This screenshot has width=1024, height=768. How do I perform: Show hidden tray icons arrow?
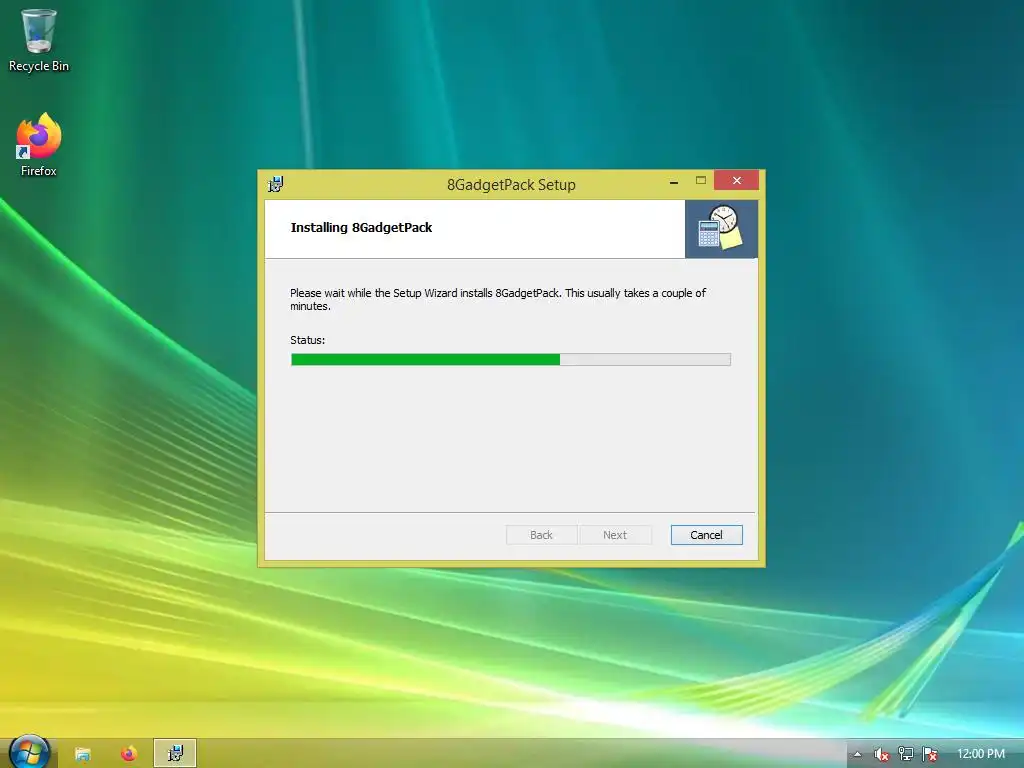(x=857, y=754)
